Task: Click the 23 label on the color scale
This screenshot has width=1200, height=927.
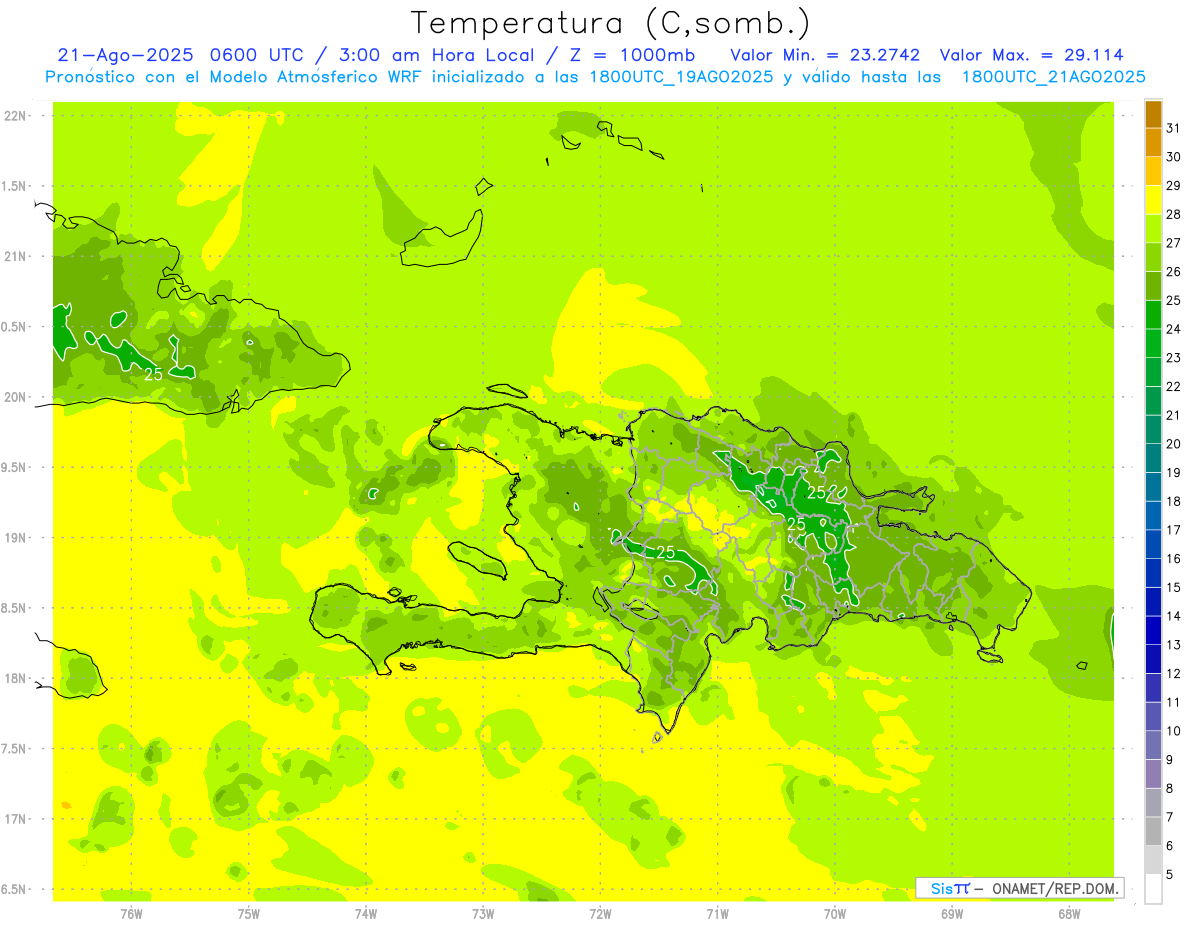Action: click(x=1173, y=358)
